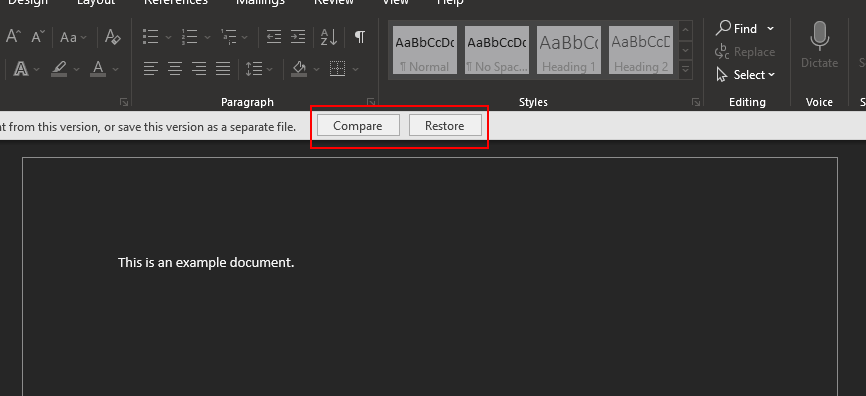Open line and paragraph spacing menu

(259, 69)
